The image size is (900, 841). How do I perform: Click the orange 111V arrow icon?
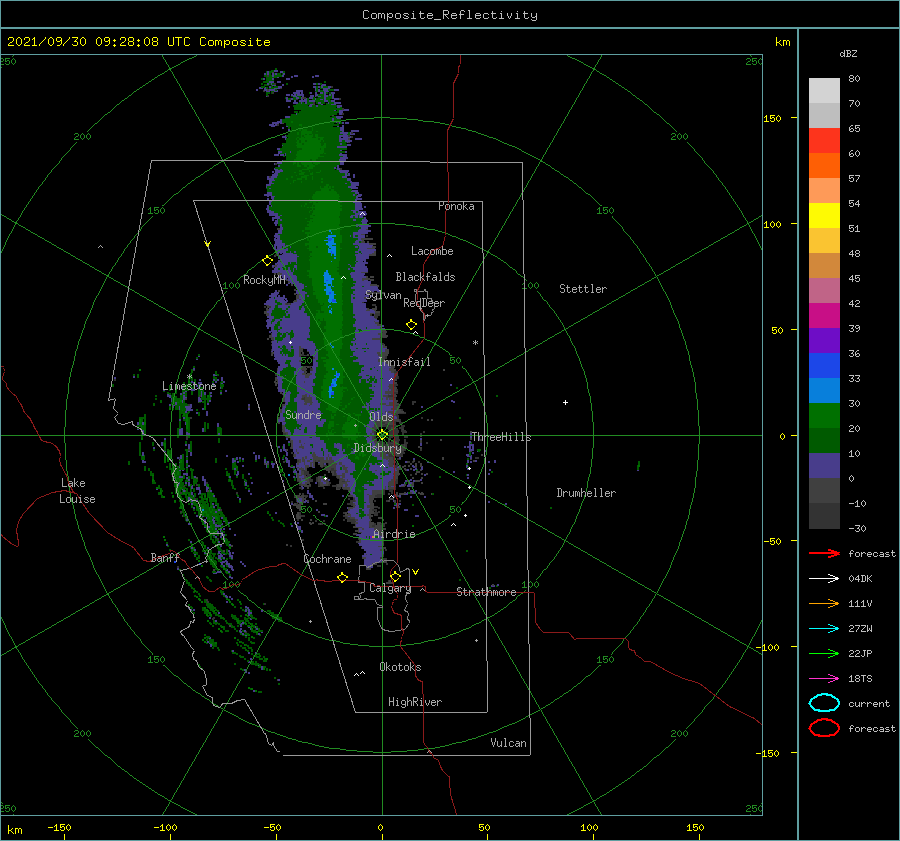click(x=824, y=603)
